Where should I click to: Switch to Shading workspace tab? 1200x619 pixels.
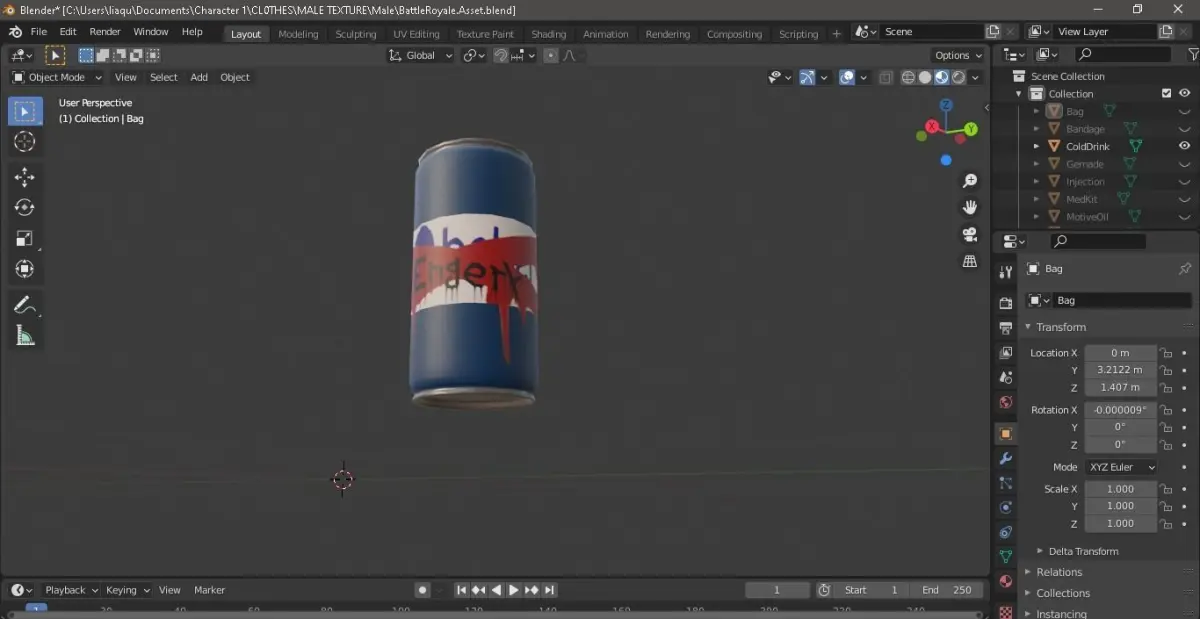[x=548, y=34]
